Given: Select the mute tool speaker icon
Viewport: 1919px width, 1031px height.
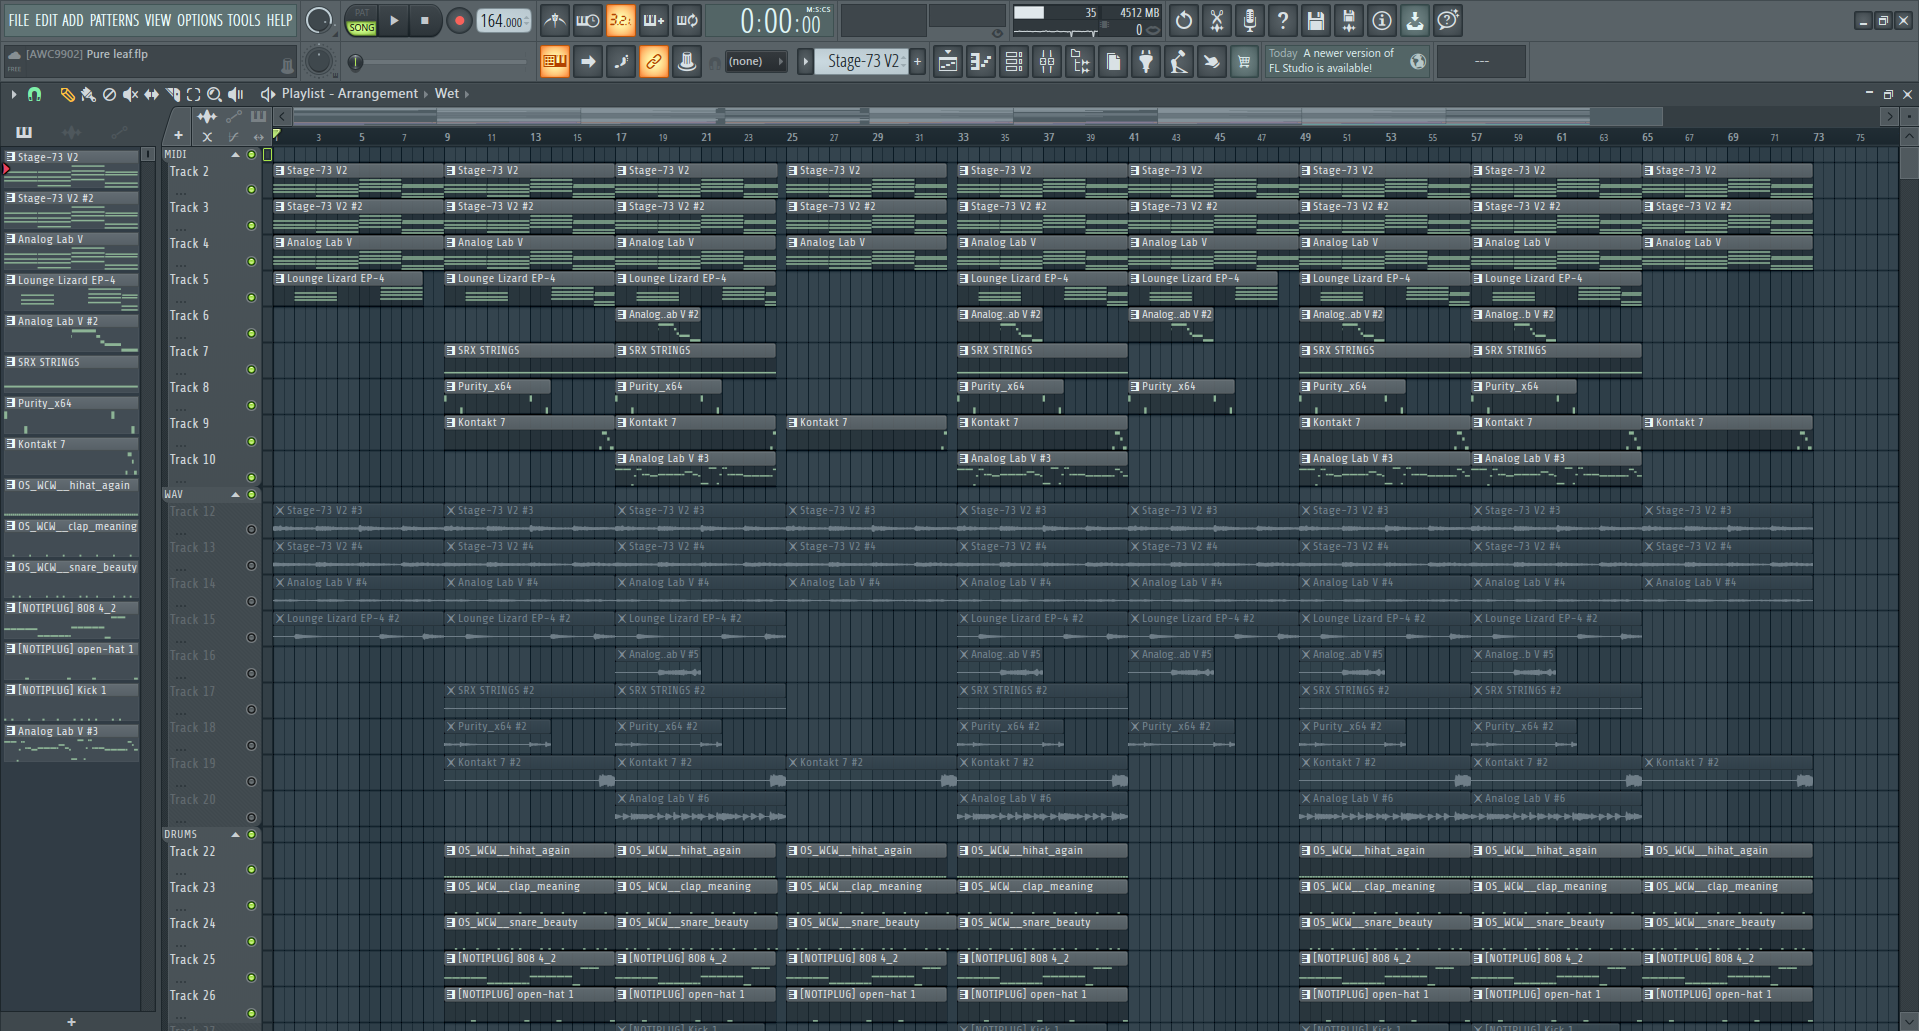Looking at the screenshot, I should pos(130,94).
